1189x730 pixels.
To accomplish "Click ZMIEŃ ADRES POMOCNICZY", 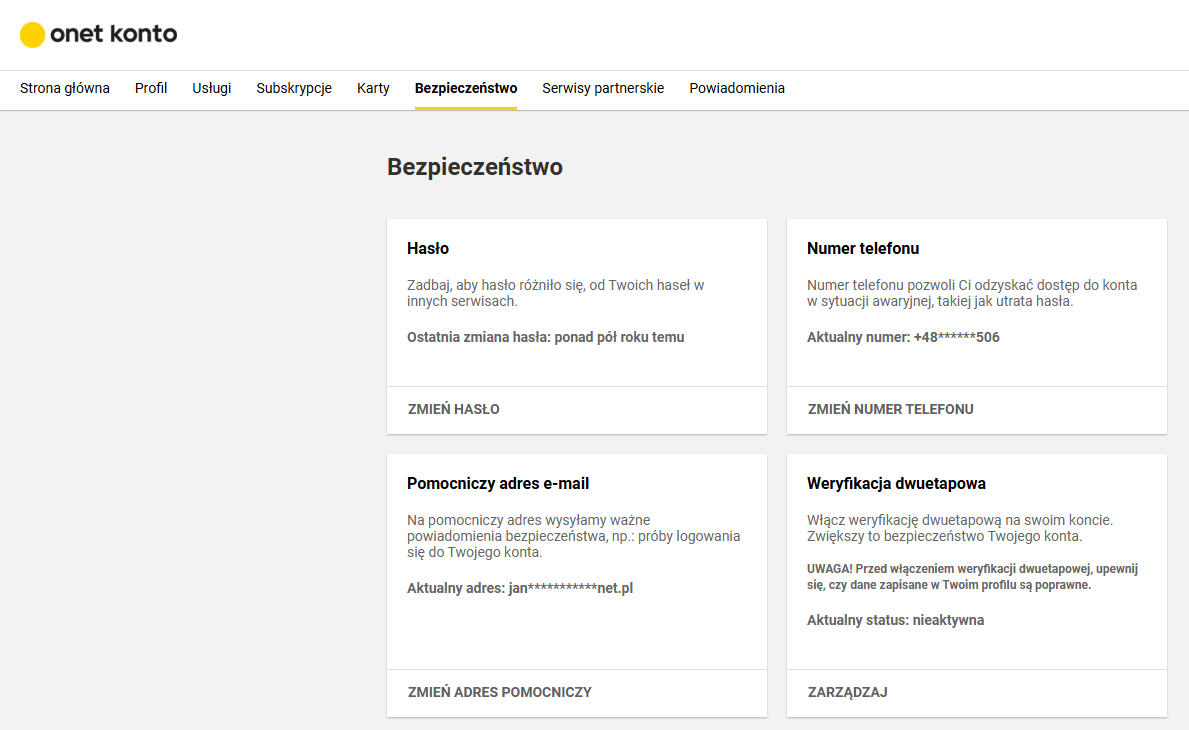I will point(500,692).
